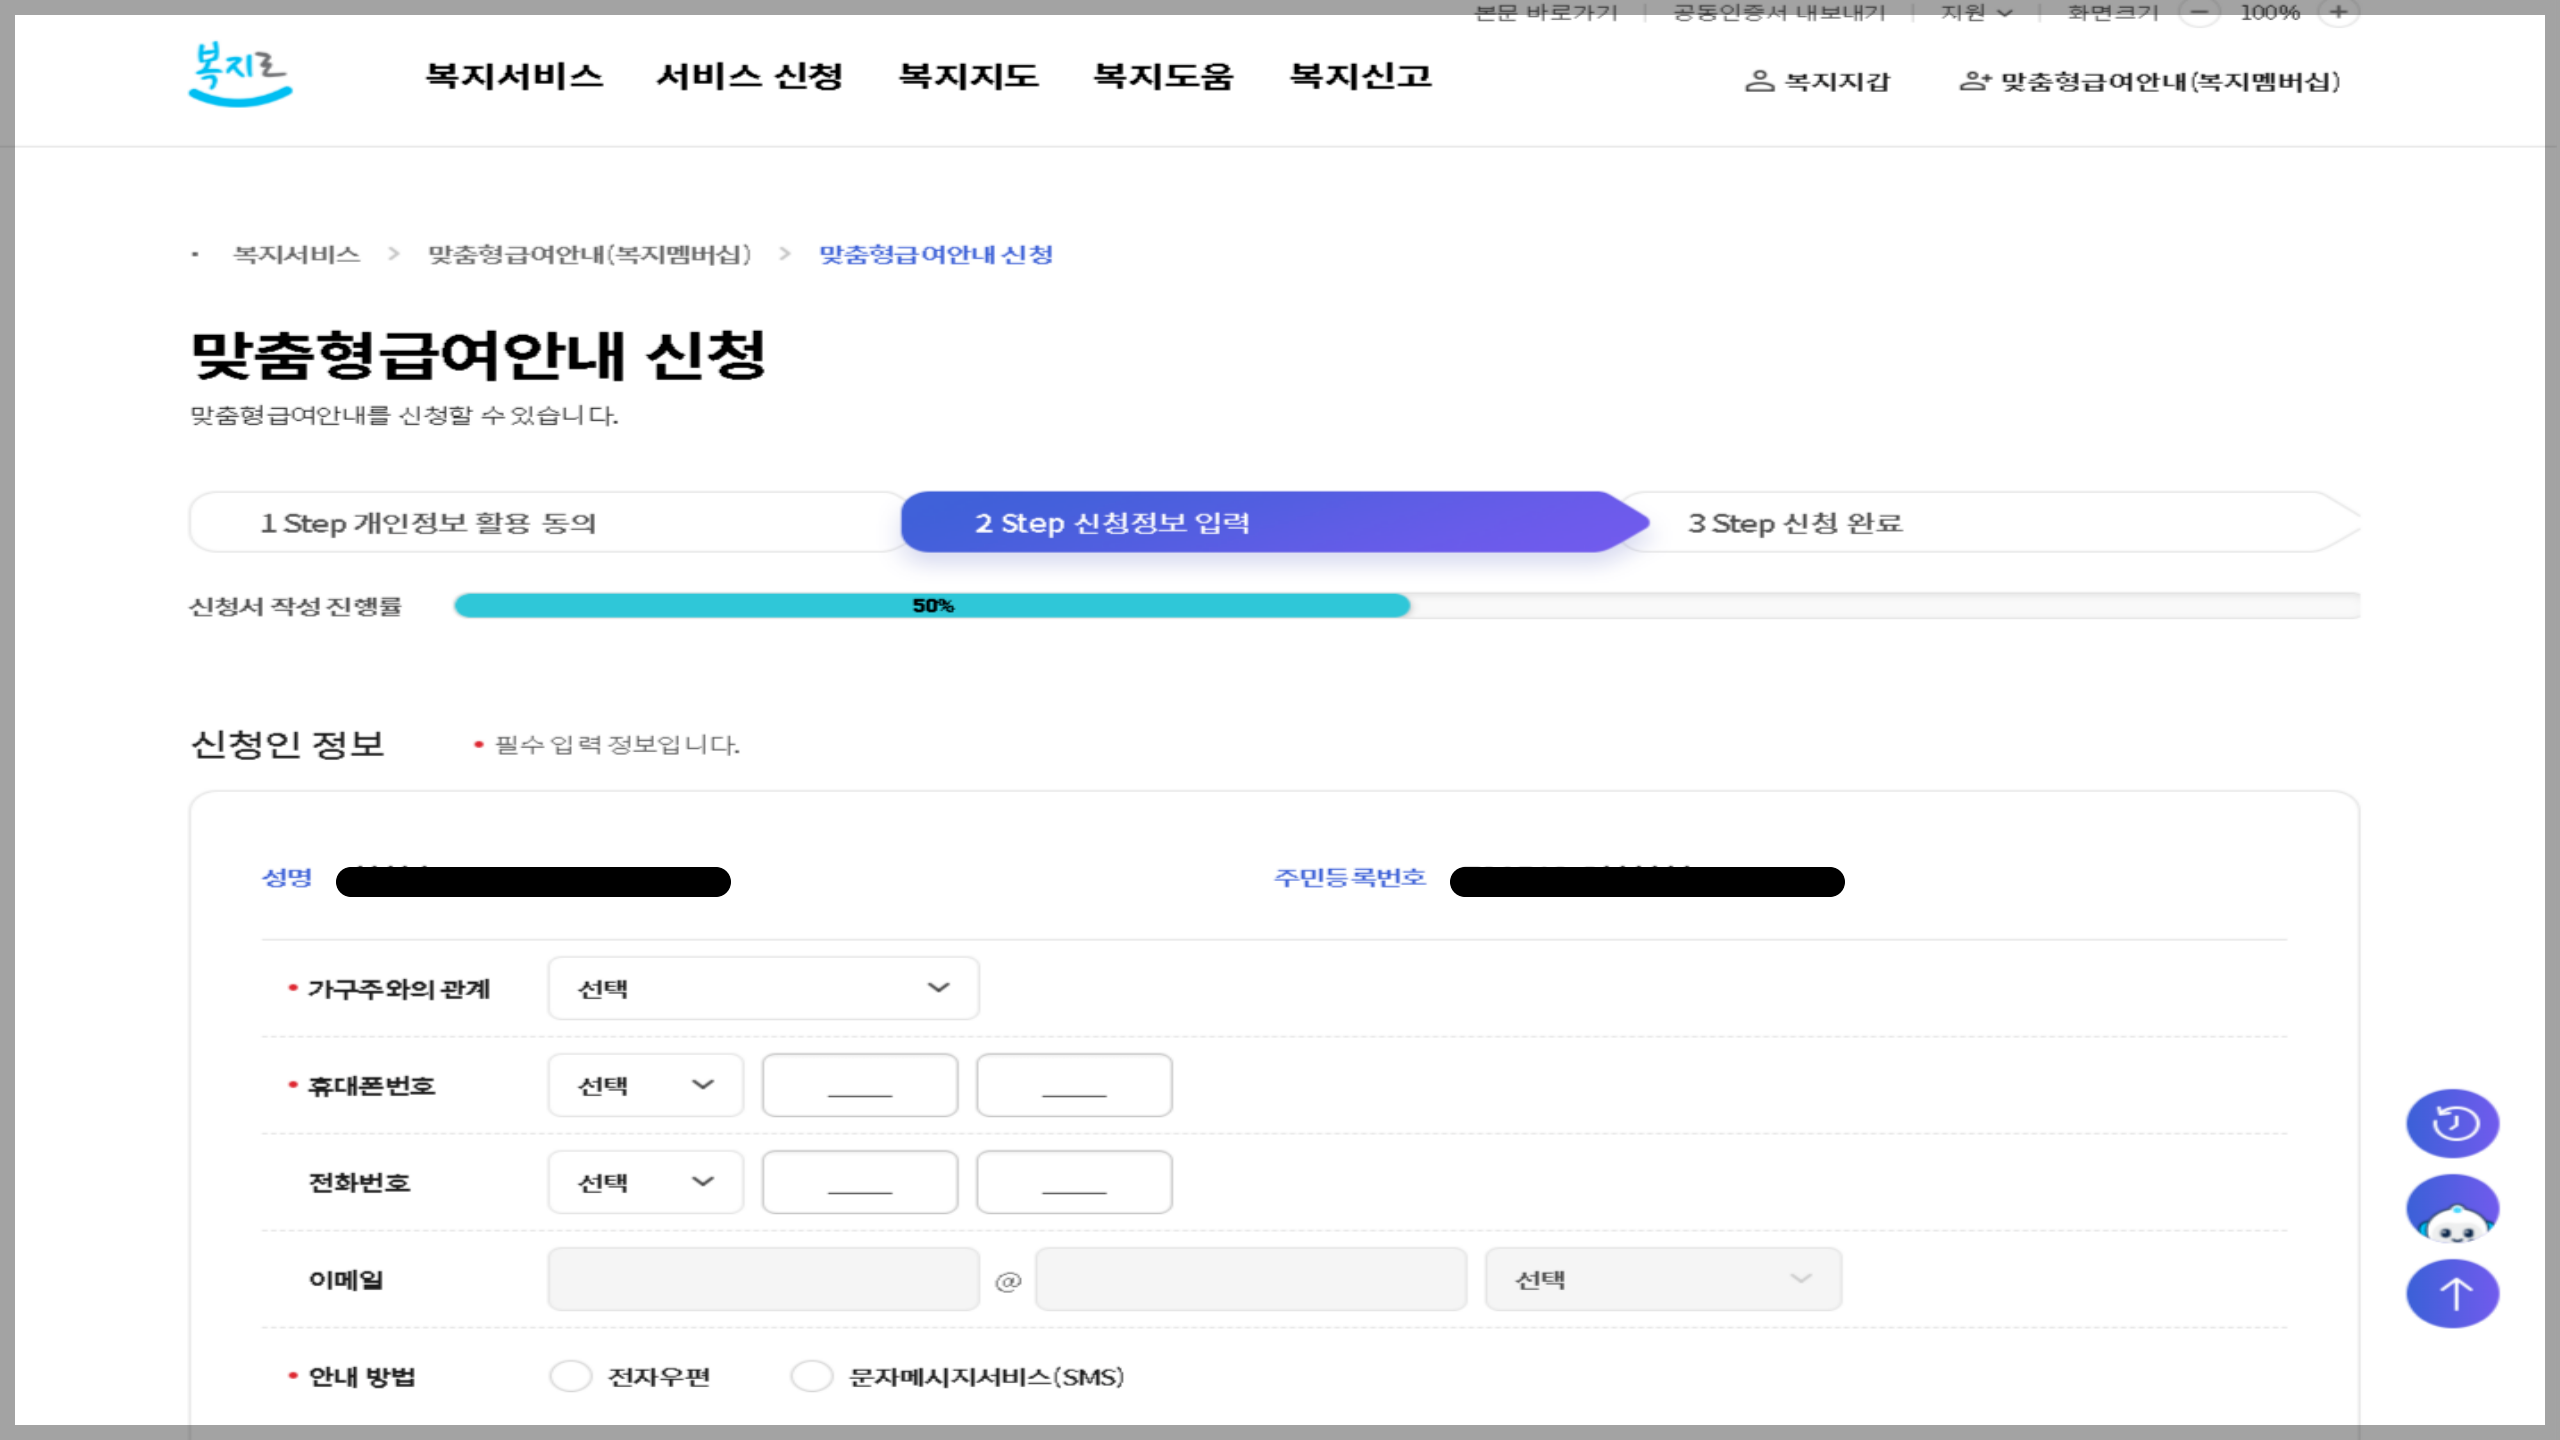Click the Bokjiro logo icon
Viewport: 2560px width, 1440px height.
coord(240,74)
